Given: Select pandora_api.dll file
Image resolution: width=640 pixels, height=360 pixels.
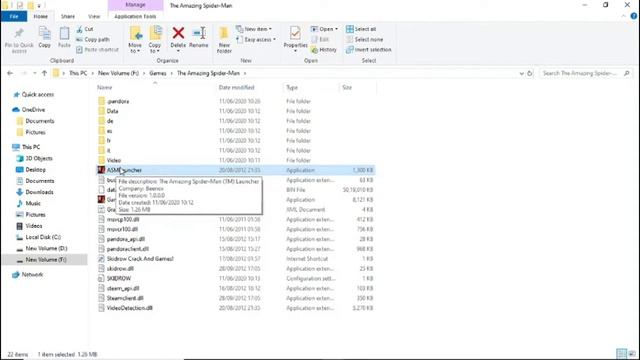Looking at the screenshot, I should 126,239.
